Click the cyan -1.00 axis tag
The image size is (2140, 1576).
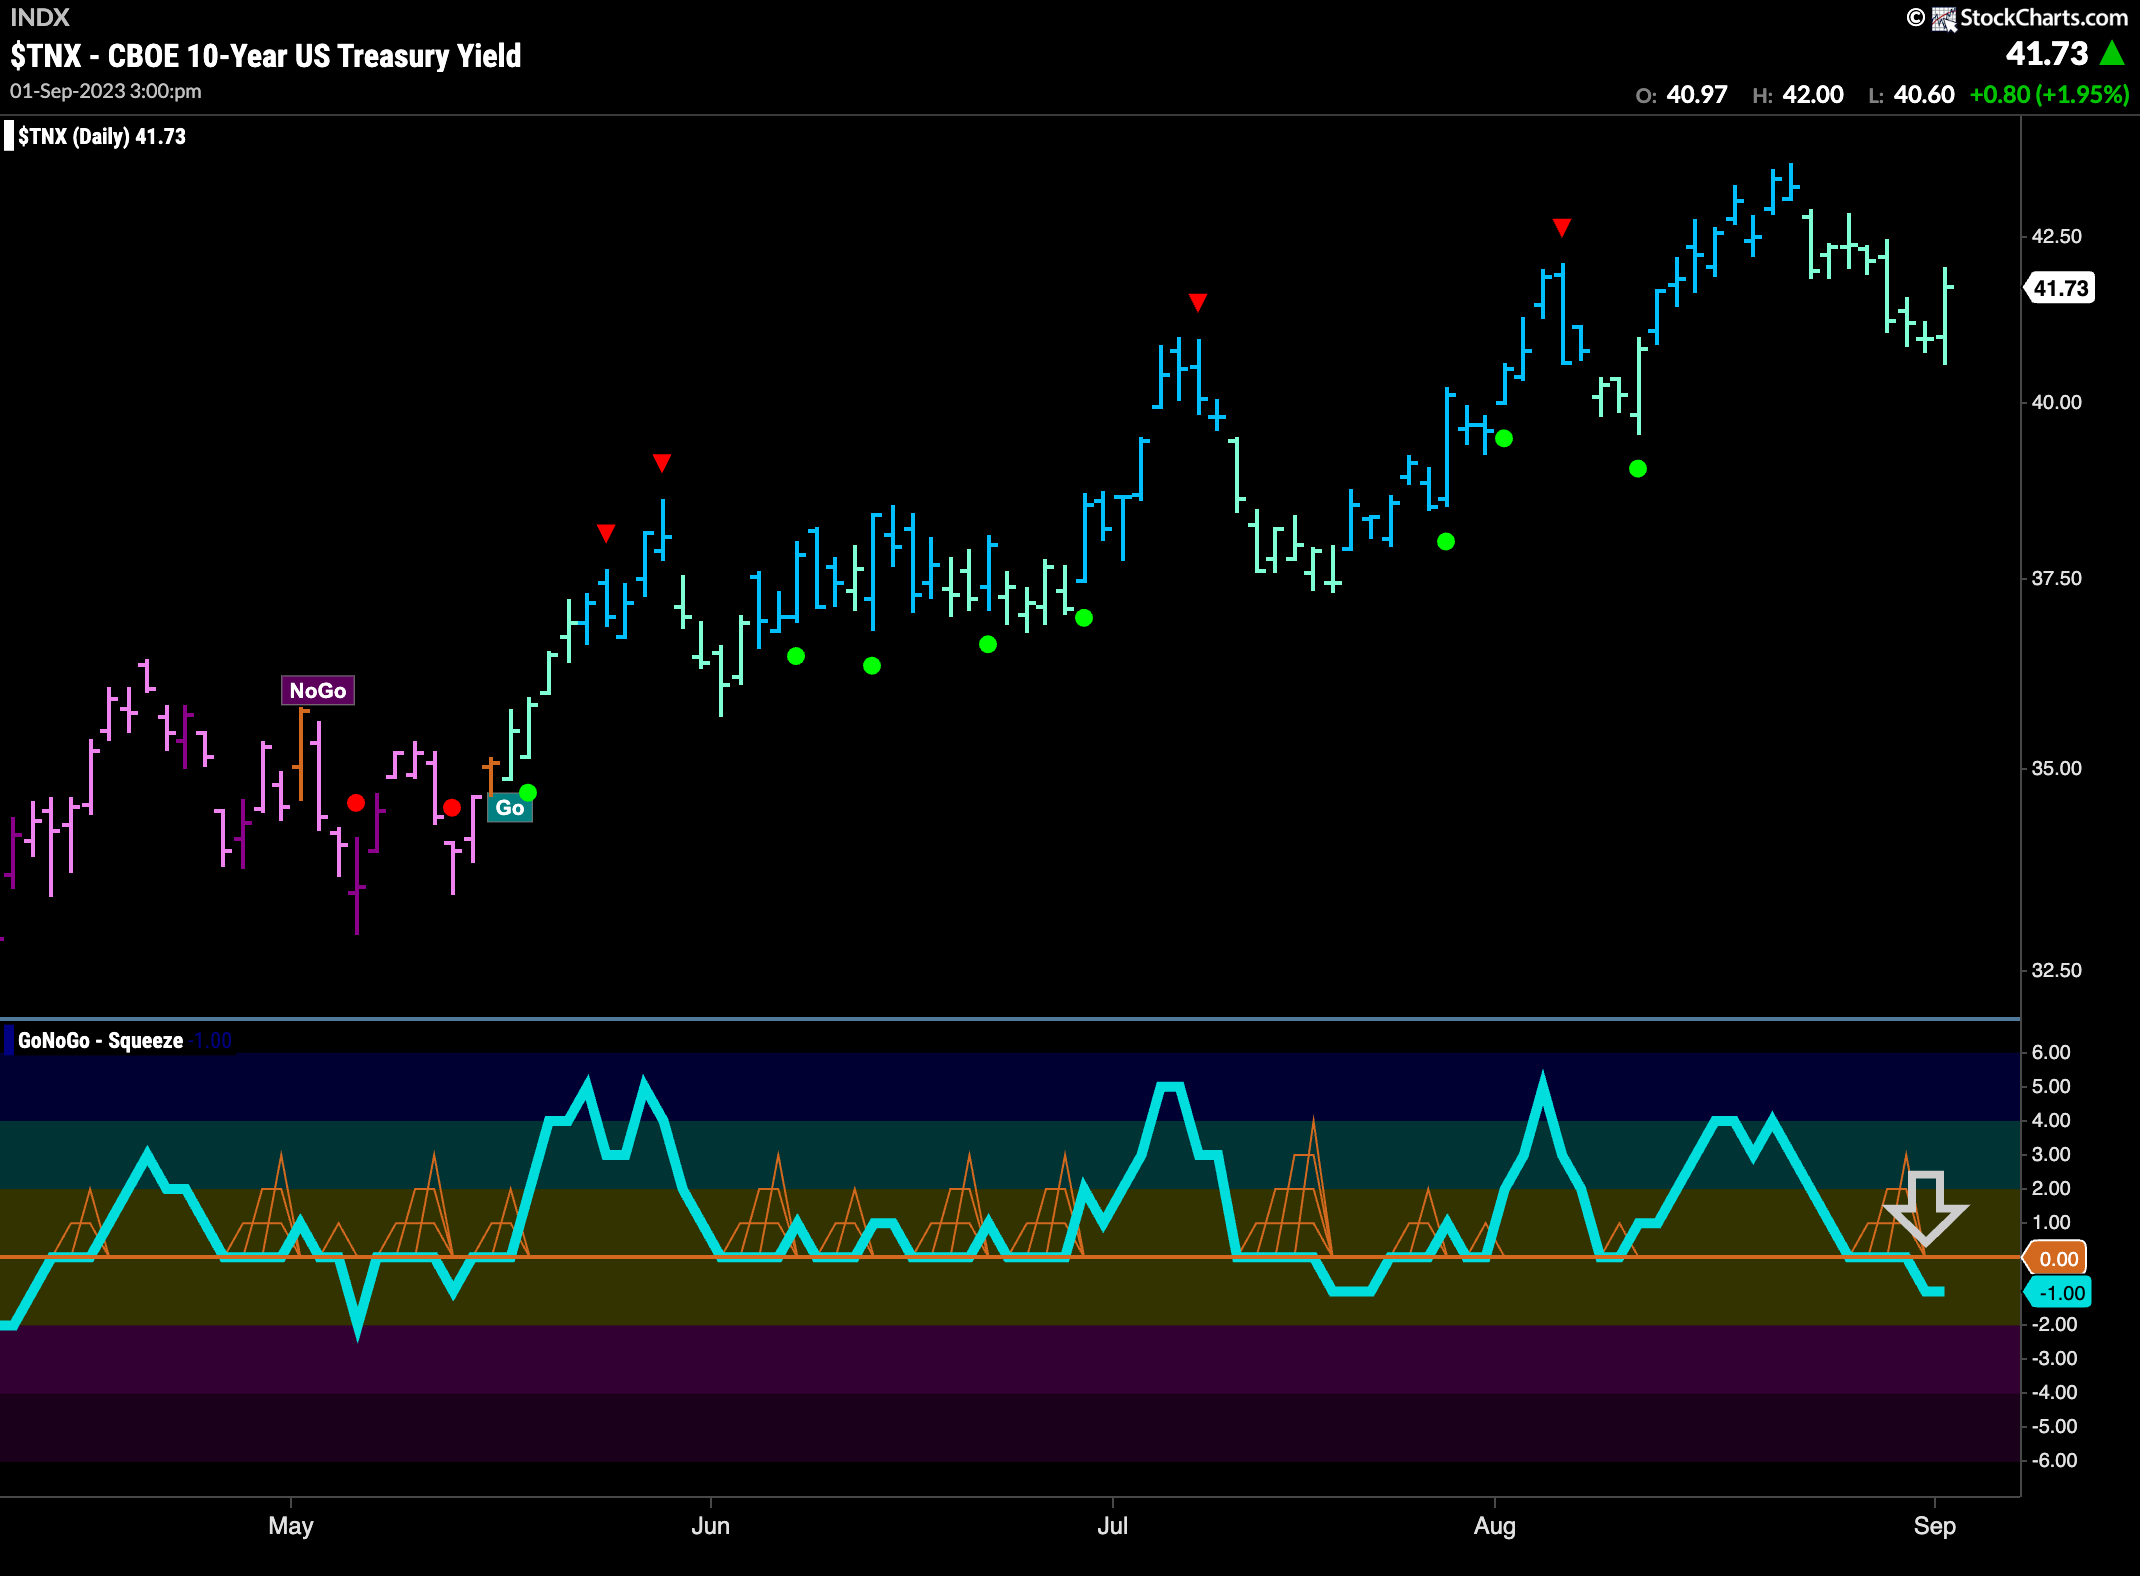(2059, 1293)
